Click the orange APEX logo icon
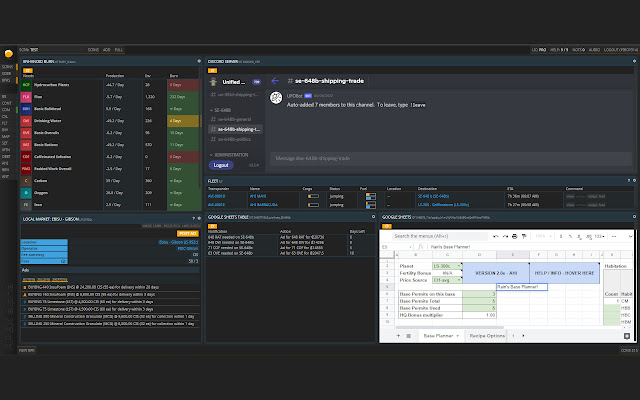Viewport: 640px width, 400px height. pyautogui.click(x=8, y=54)
